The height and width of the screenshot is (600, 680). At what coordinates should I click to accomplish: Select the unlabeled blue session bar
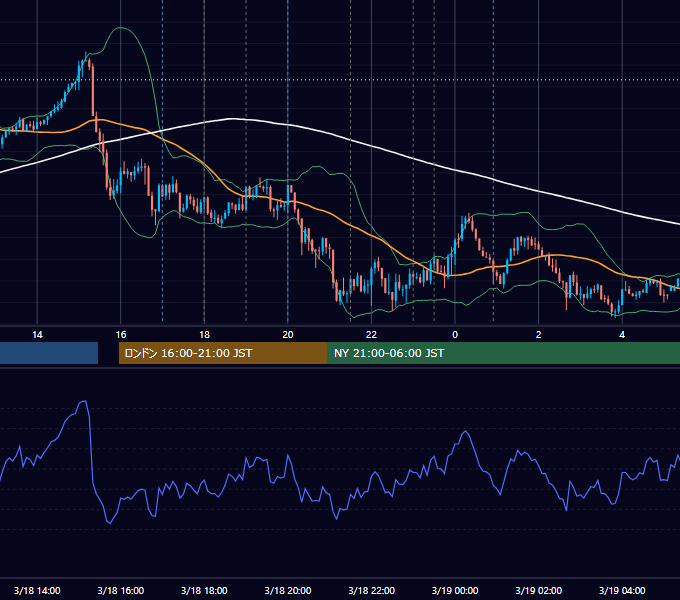click(49, 353)
